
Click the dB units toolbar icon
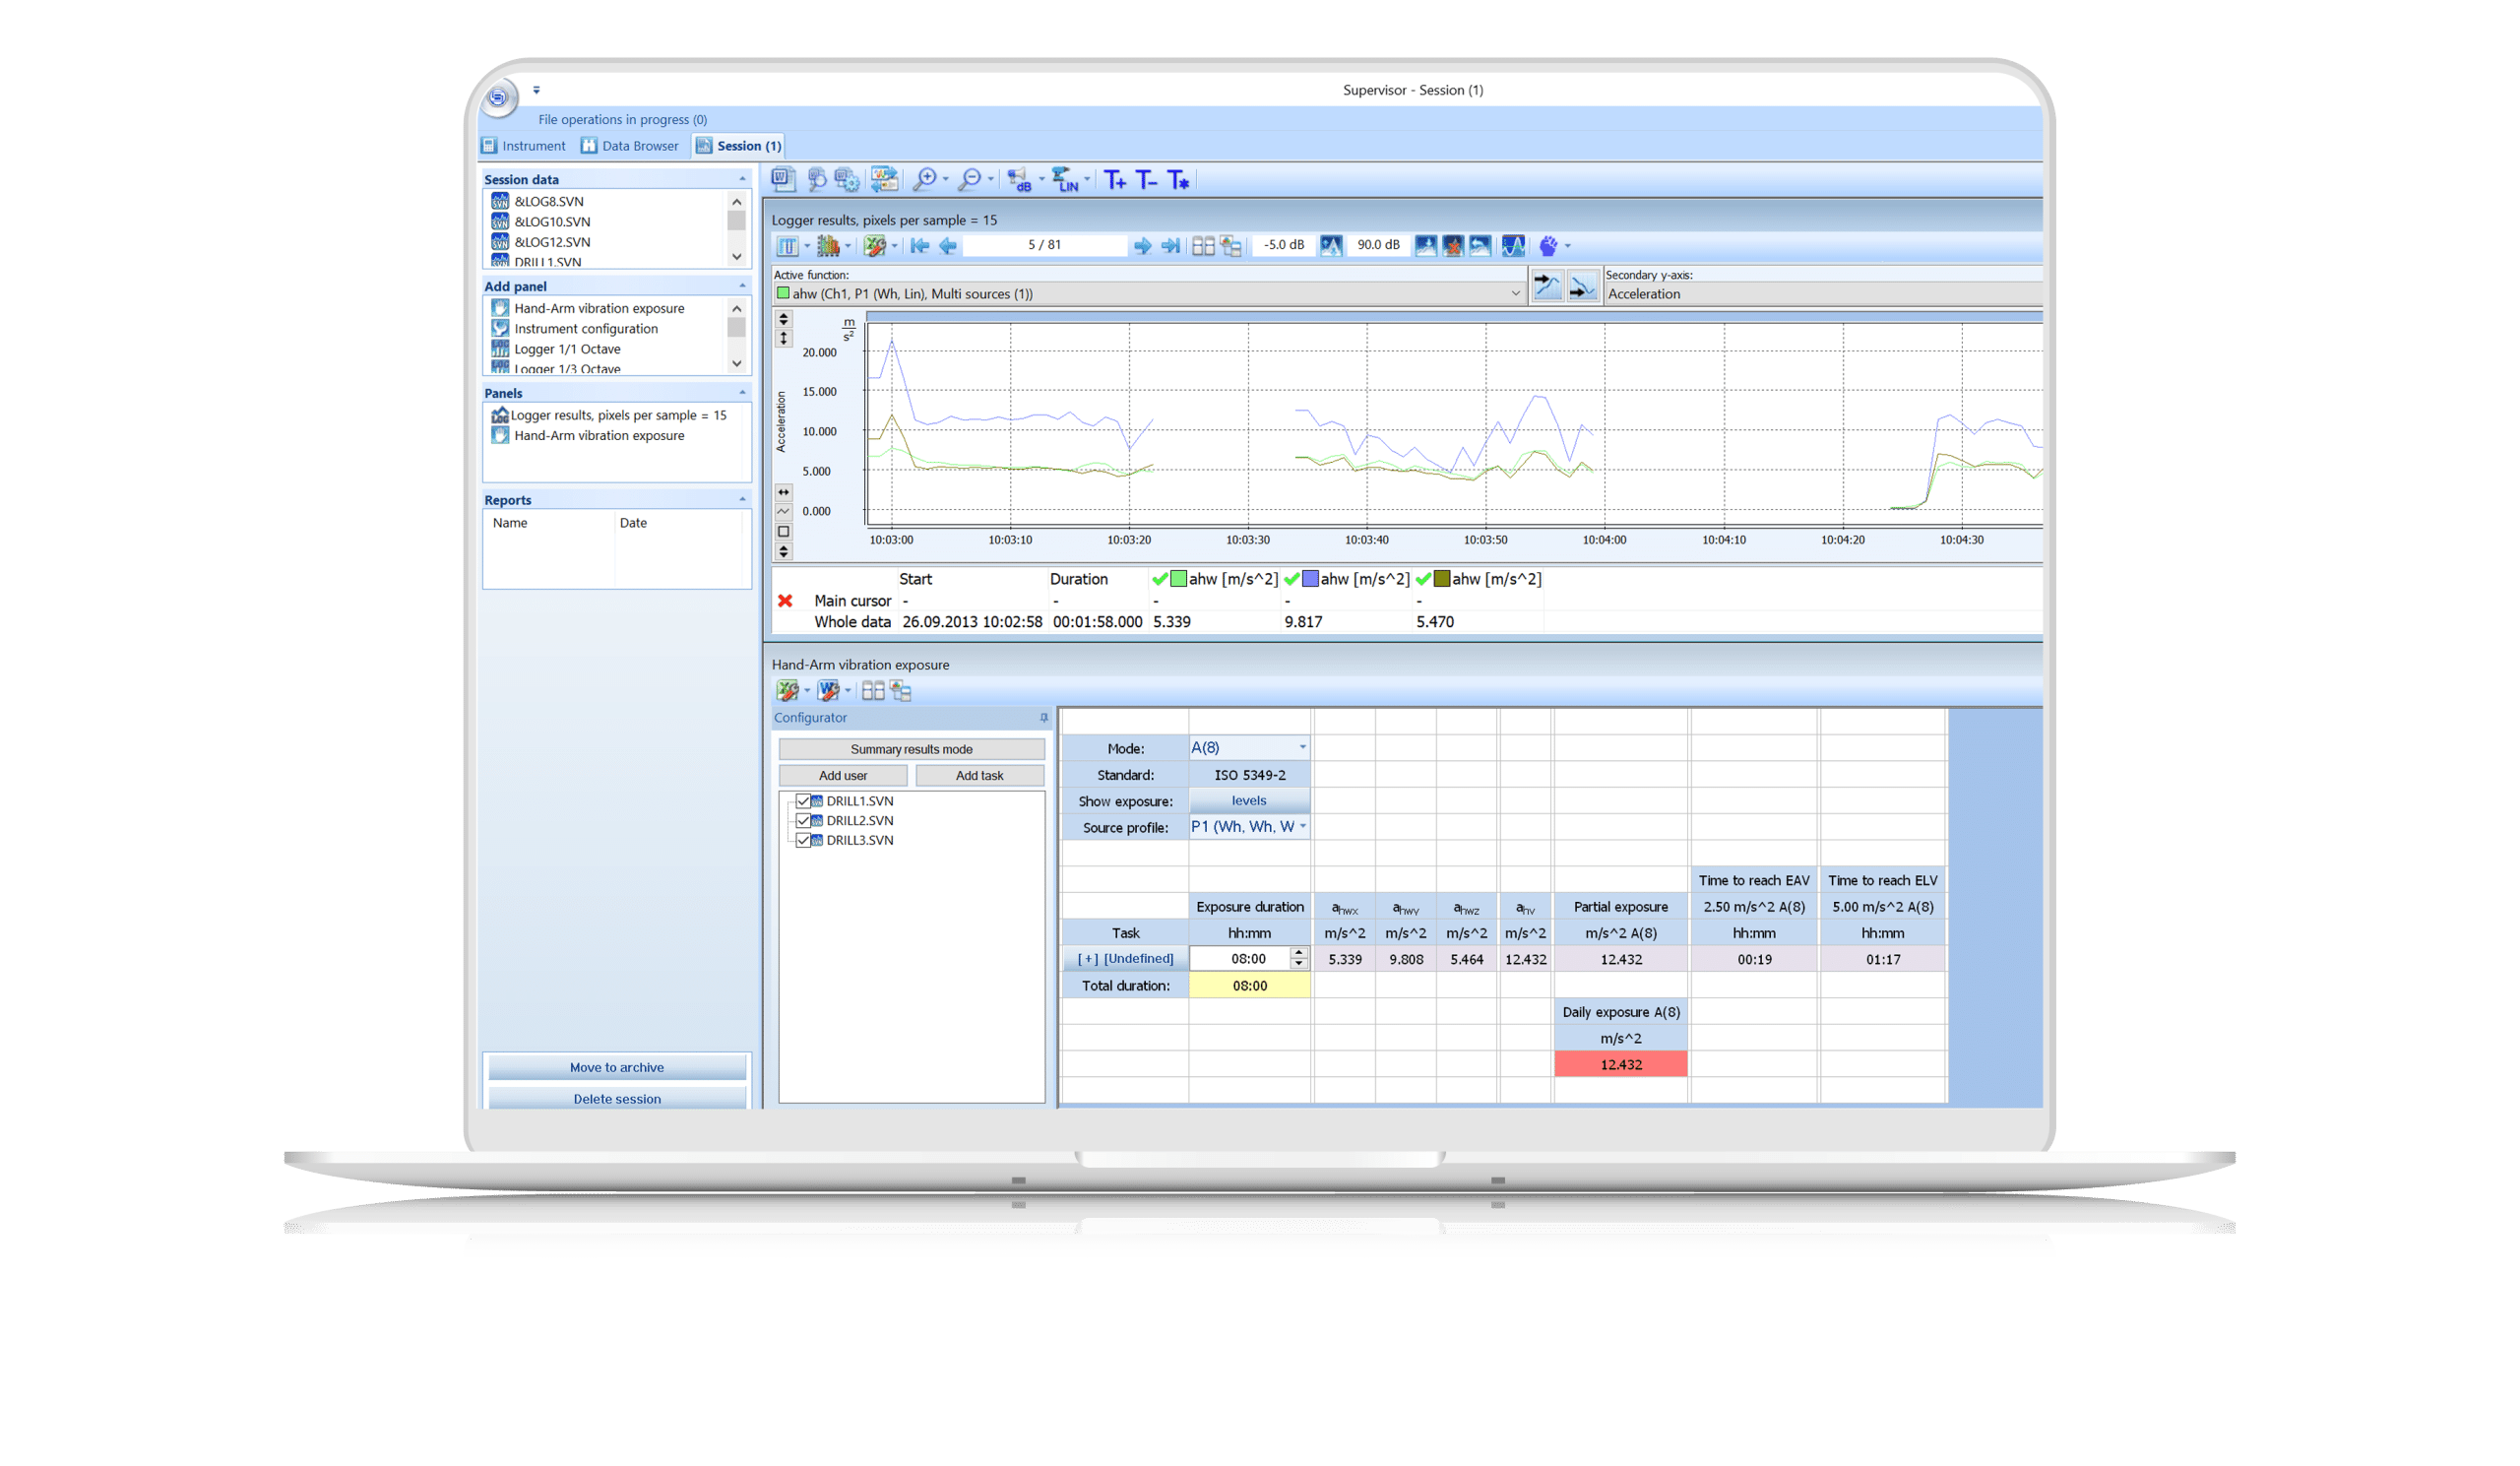[1019, 180]
